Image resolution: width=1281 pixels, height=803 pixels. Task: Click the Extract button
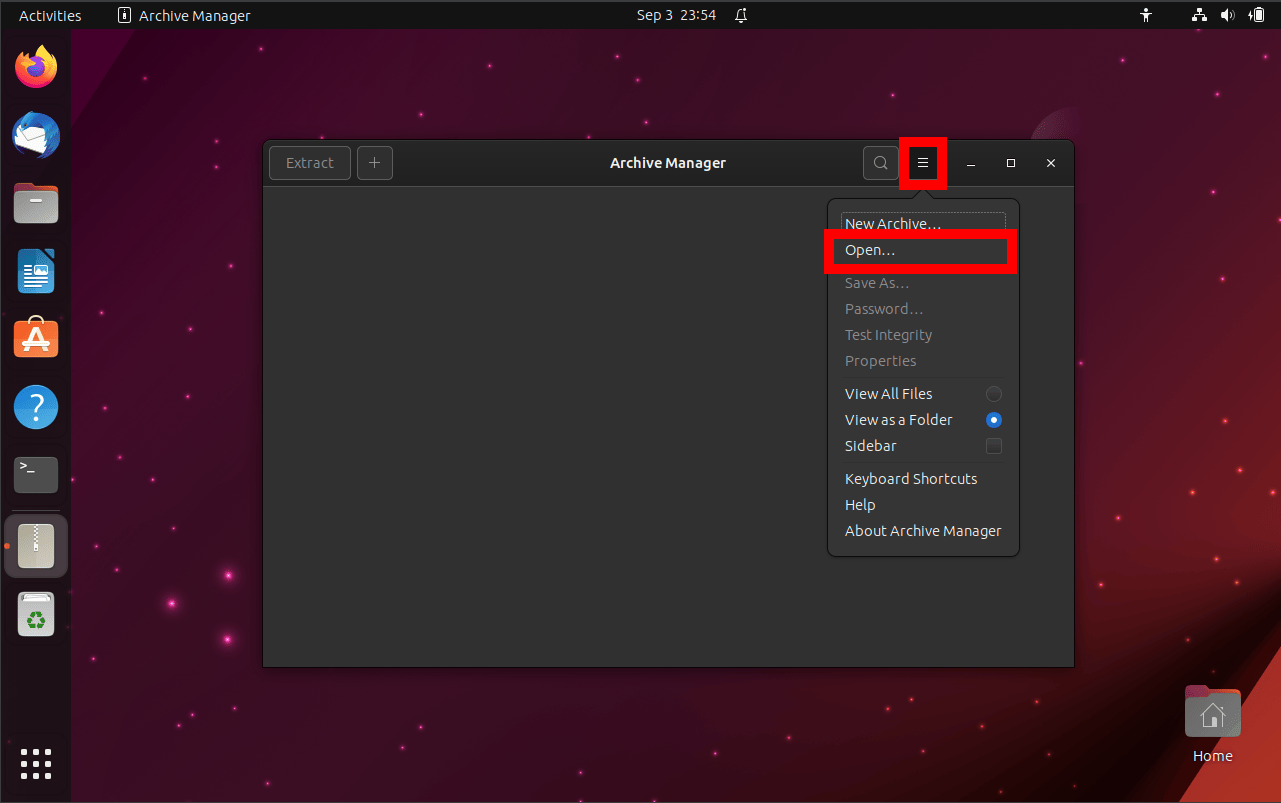click(x=309, y=162)
